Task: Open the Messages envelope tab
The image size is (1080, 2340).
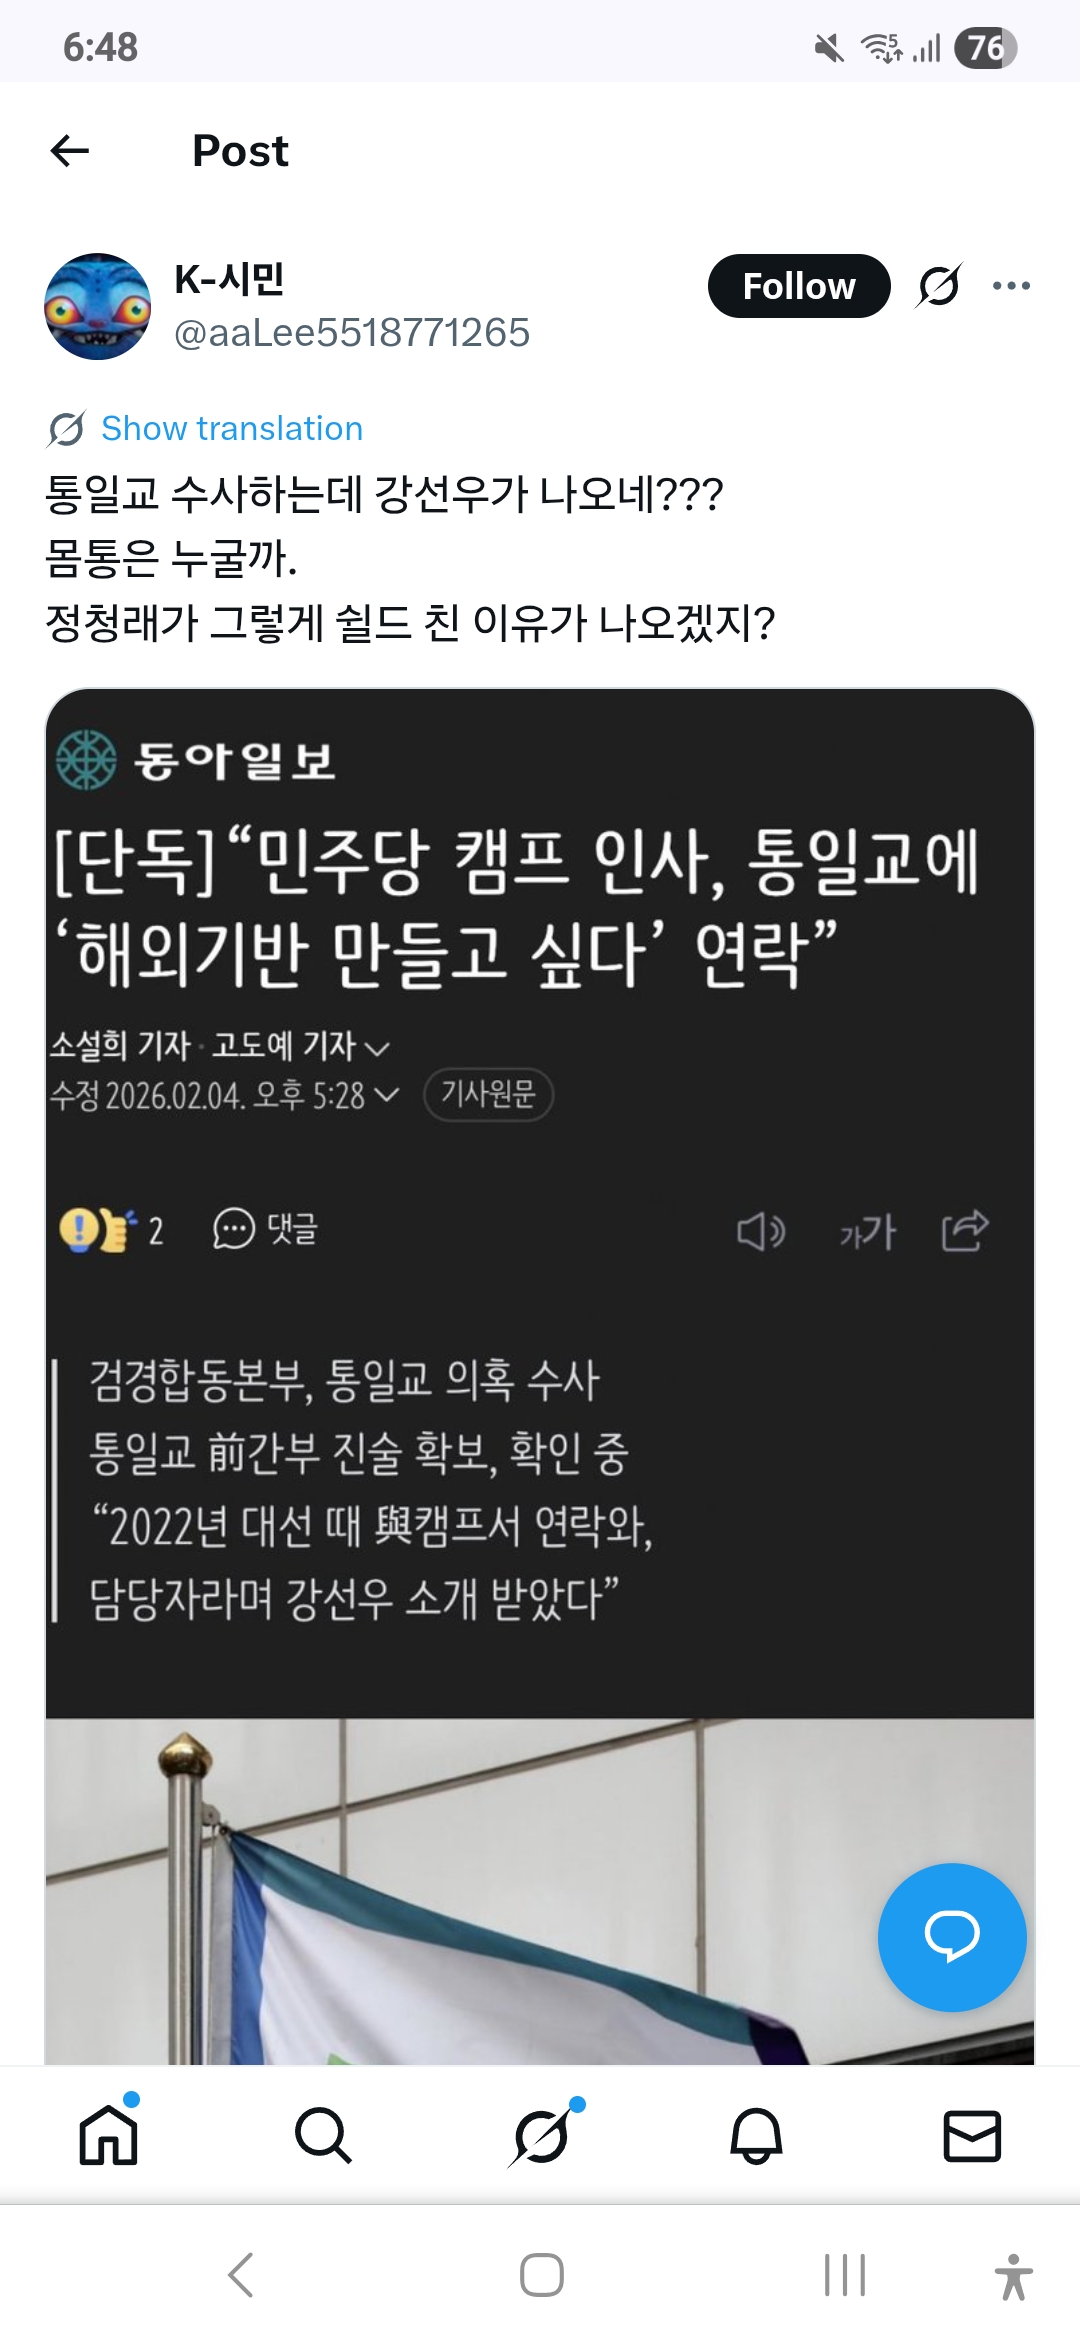Action: (x=972, y=2135)
